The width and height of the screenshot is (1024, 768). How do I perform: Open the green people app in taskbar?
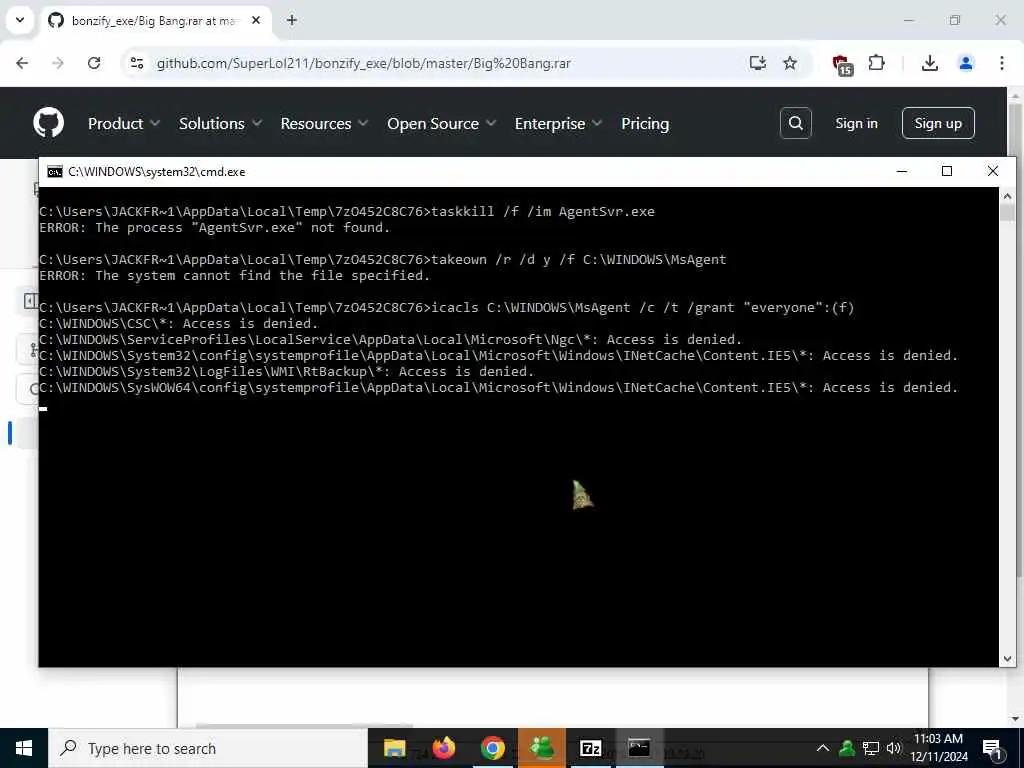541,748
